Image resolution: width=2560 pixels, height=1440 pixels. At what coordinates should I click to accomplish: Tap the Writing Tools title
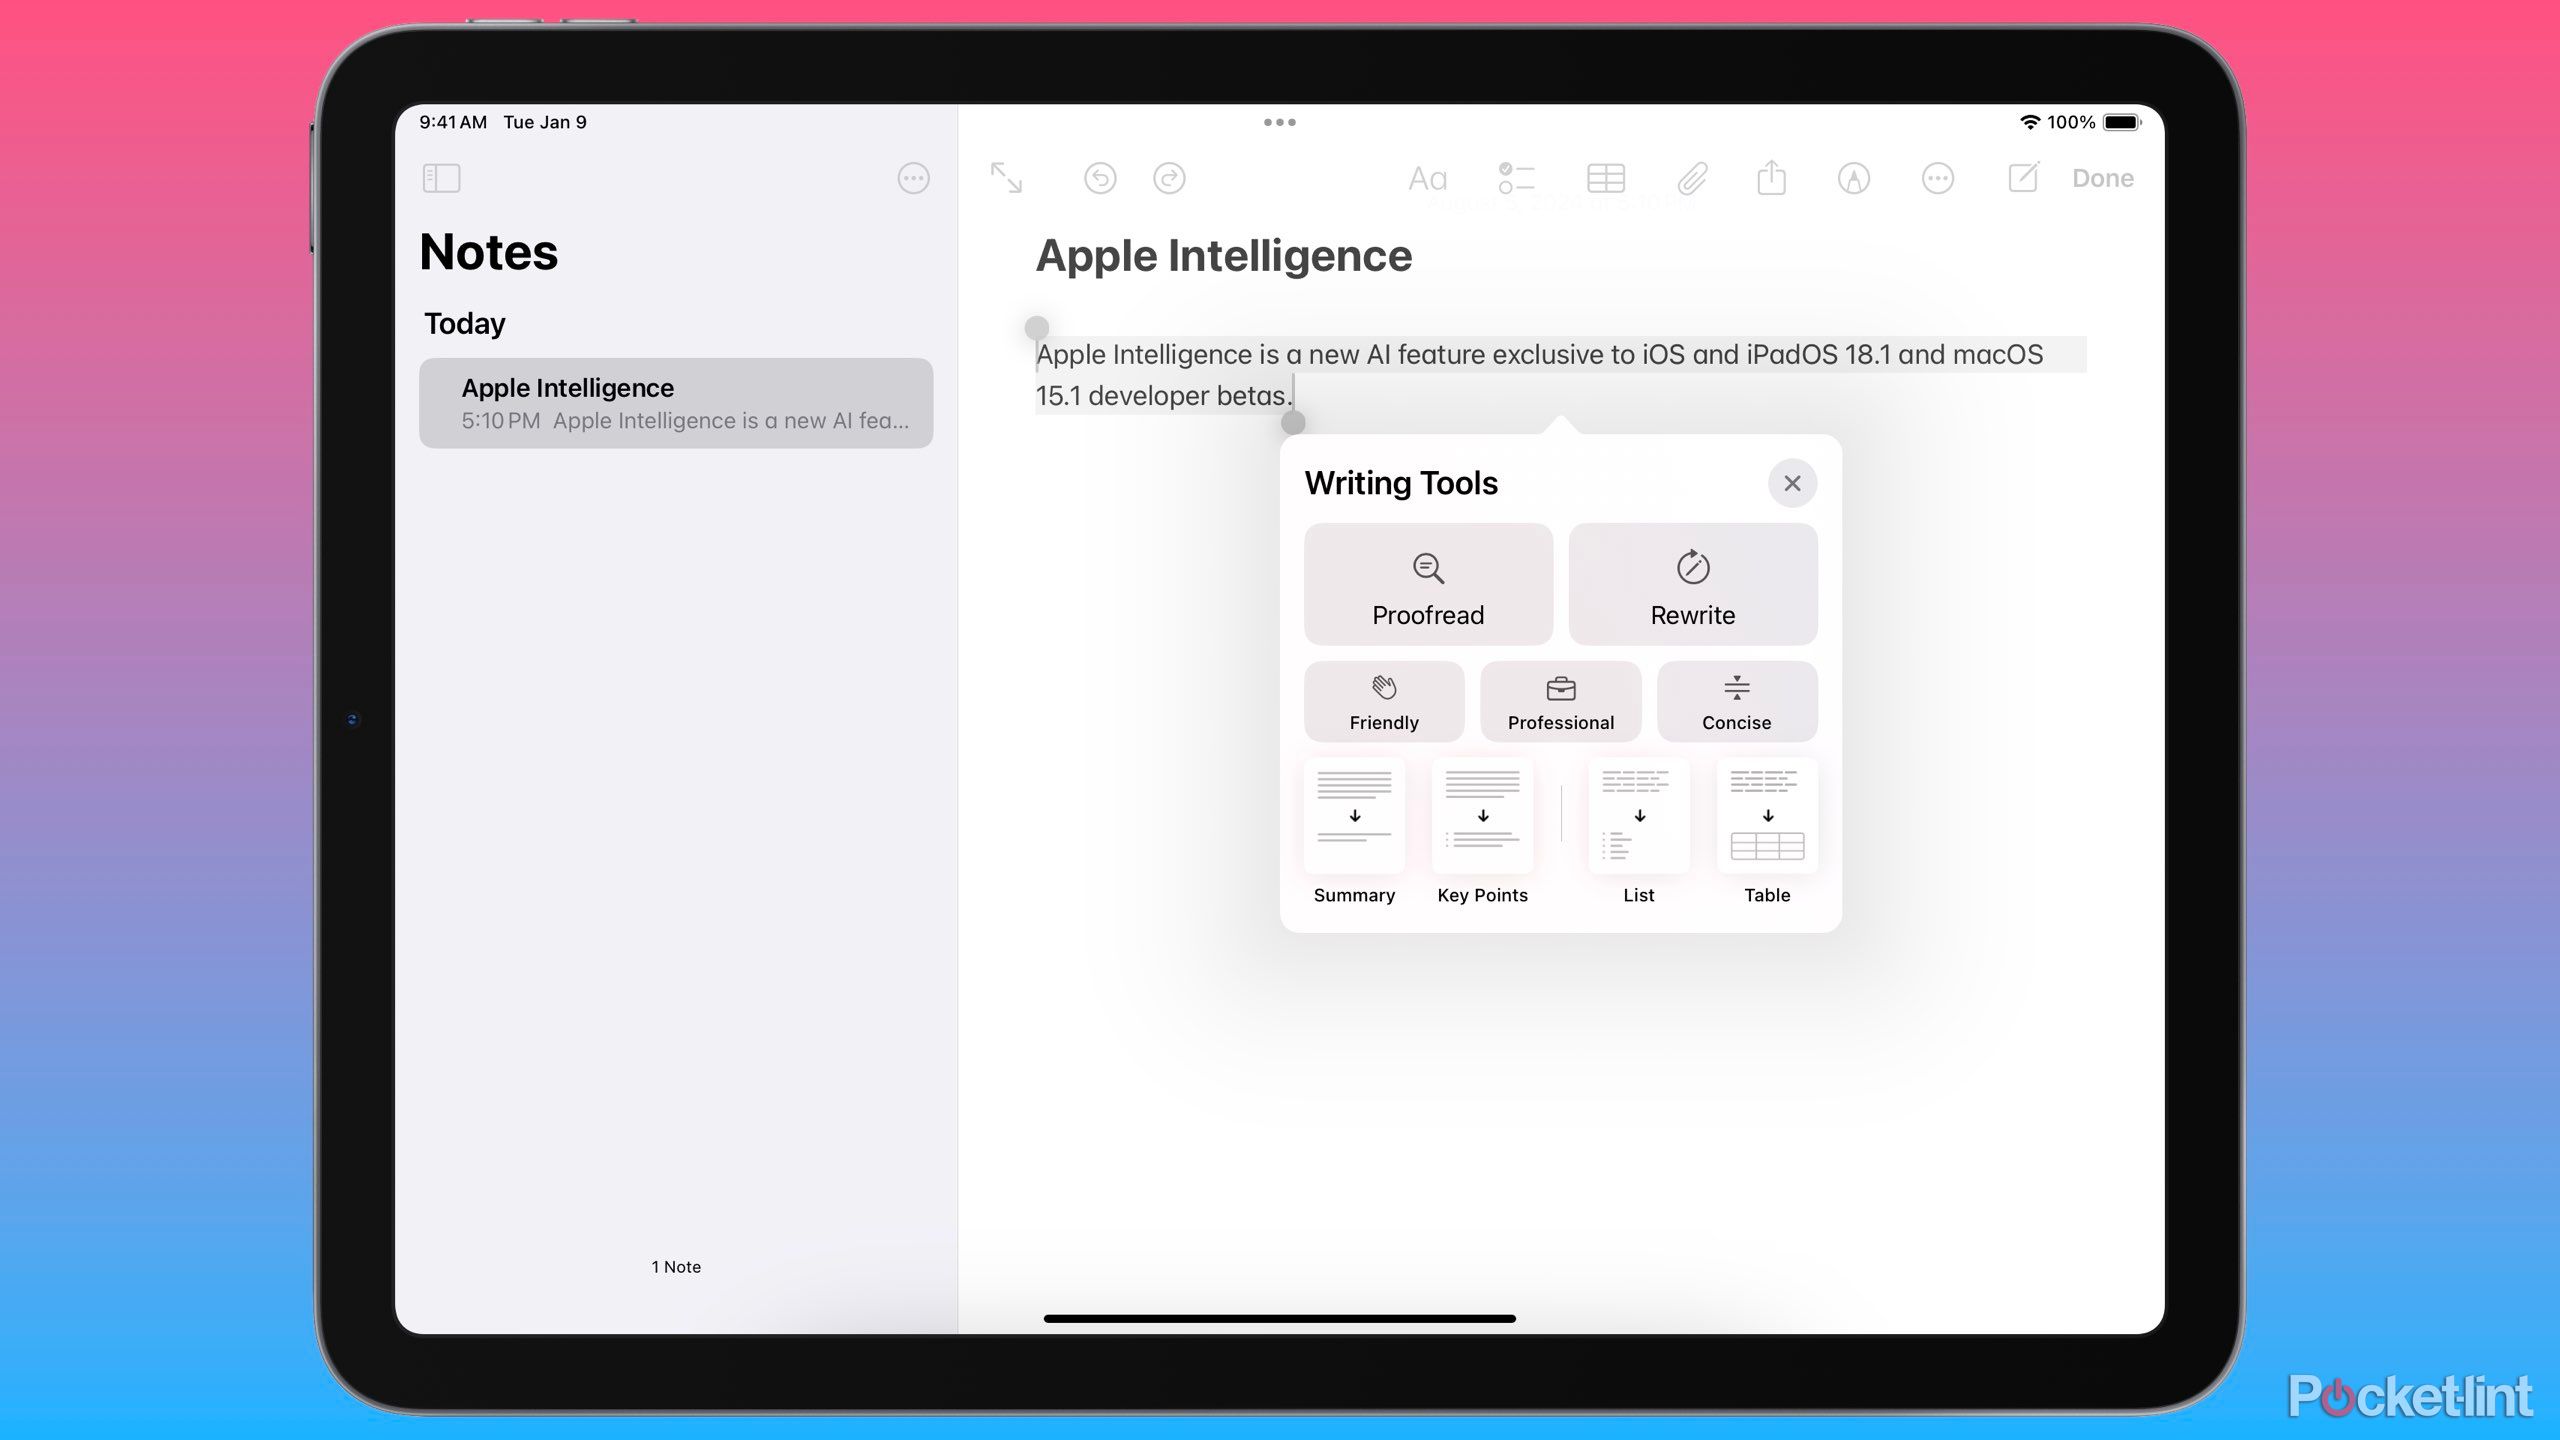pyautogui.click(x=1401, y=483)
